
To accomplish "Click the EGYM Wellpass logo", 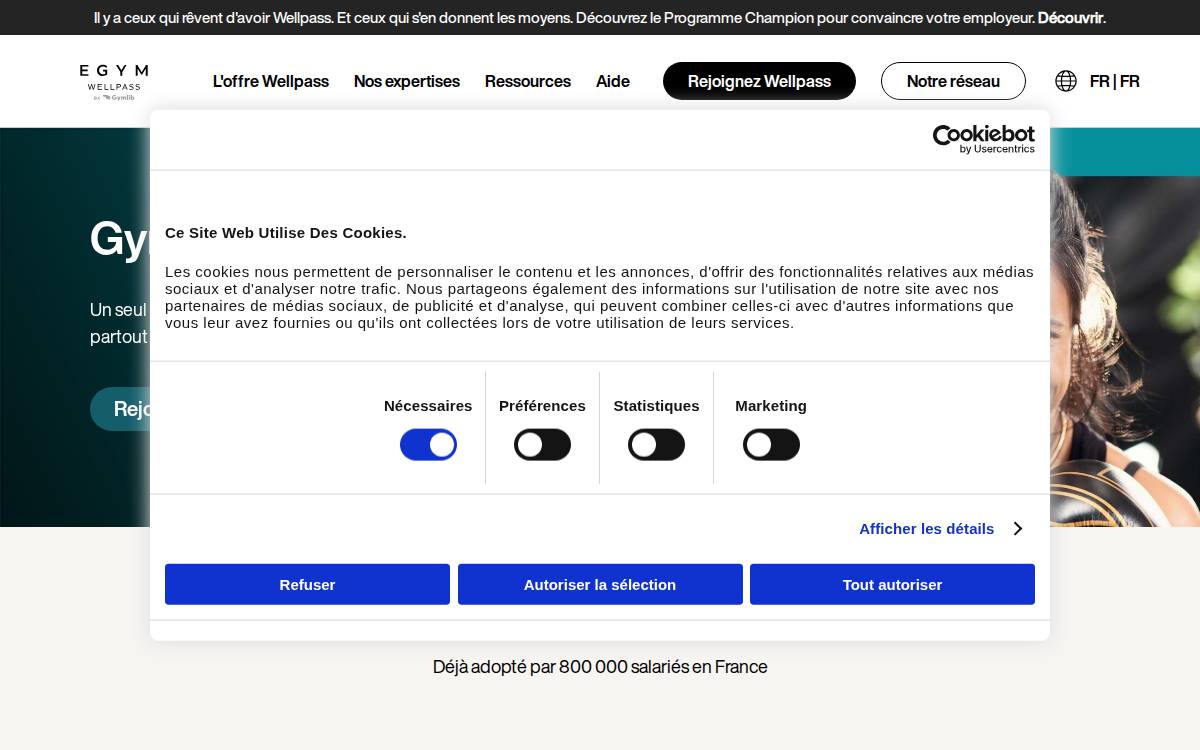I will coord(114,82).
